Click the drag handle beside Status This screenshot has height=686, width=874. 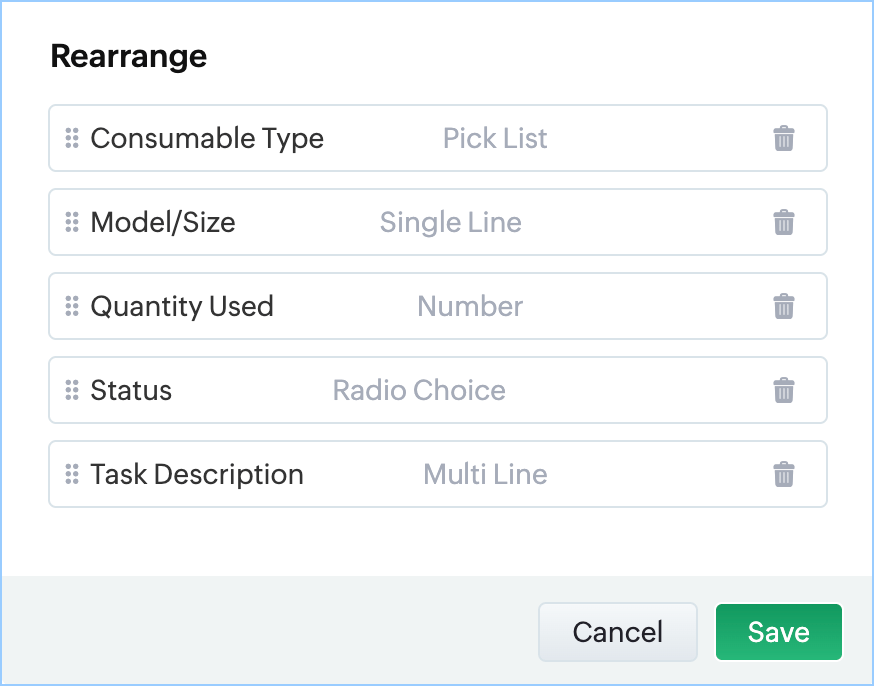[71, 390]
